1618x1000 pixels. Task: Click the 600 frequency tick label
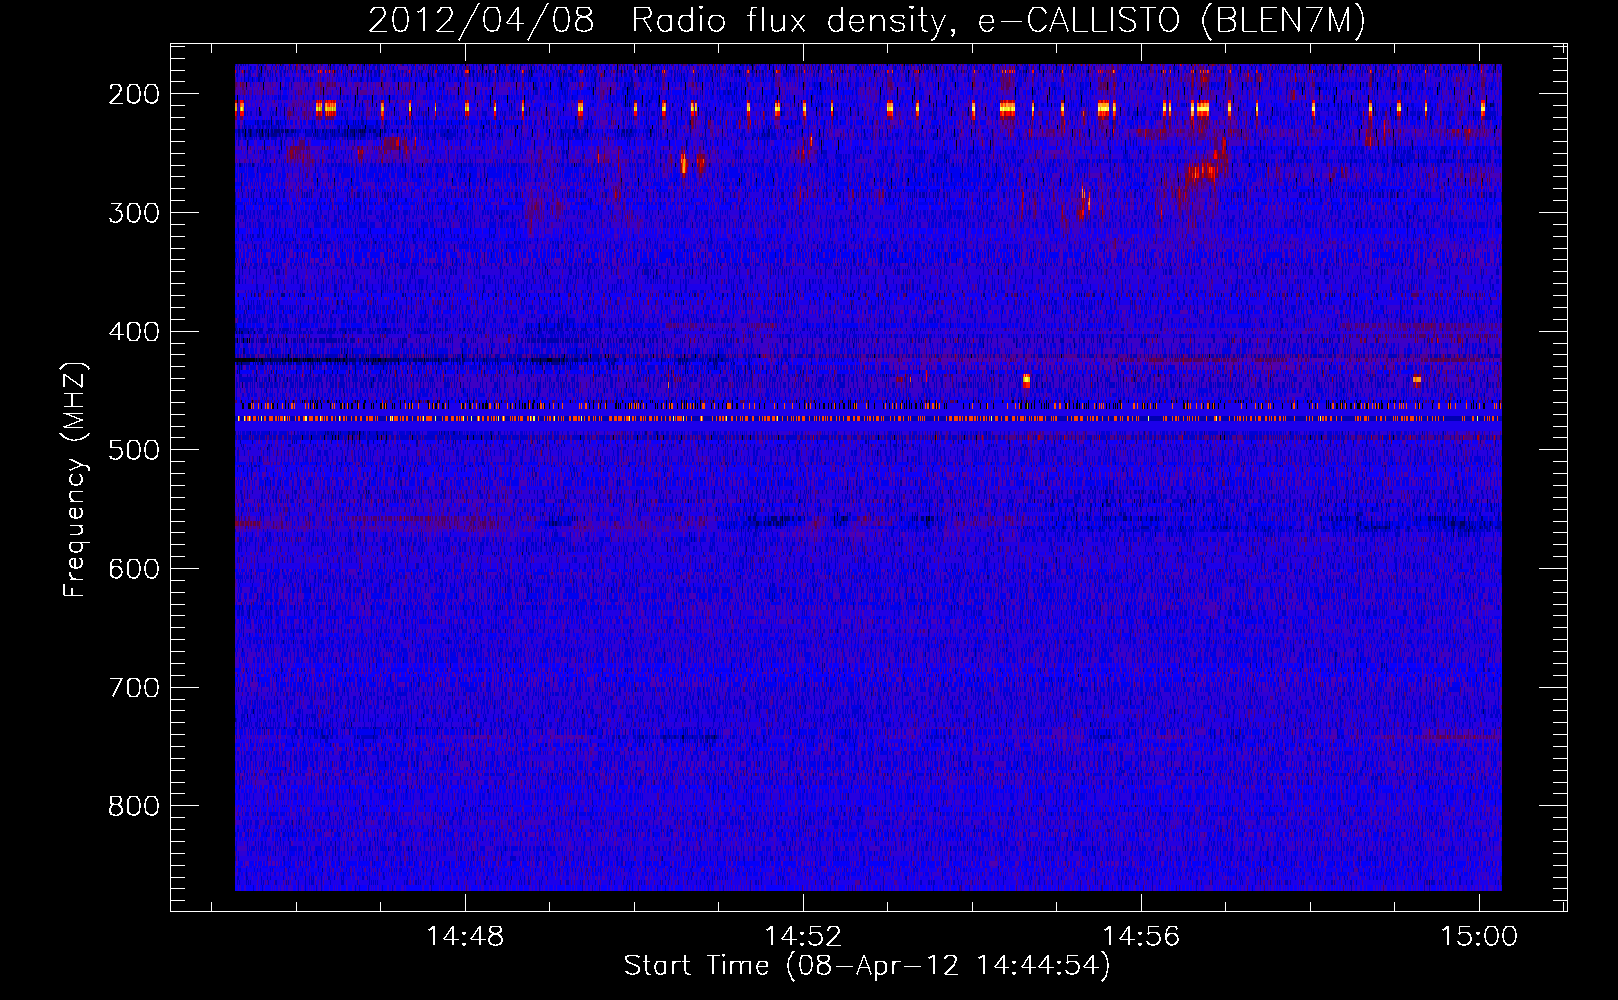click(x=134, y=568)
